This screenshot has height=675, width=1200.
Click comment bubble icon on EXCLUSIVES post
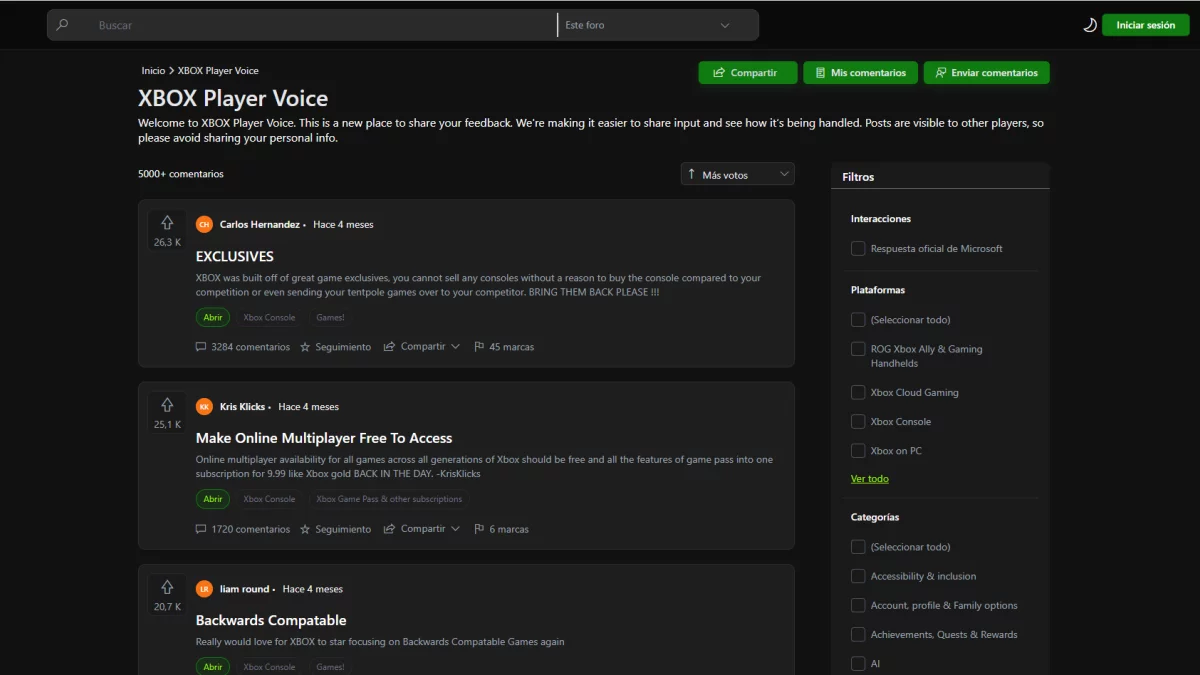point(201,347)
